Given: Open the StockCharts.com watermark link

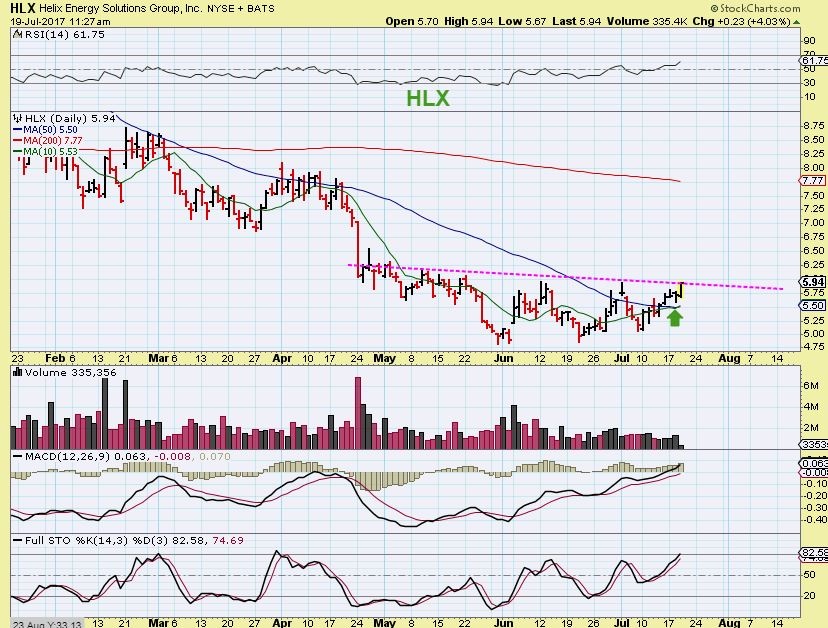Looking at the screenshot, I should (x=781, y=7).
